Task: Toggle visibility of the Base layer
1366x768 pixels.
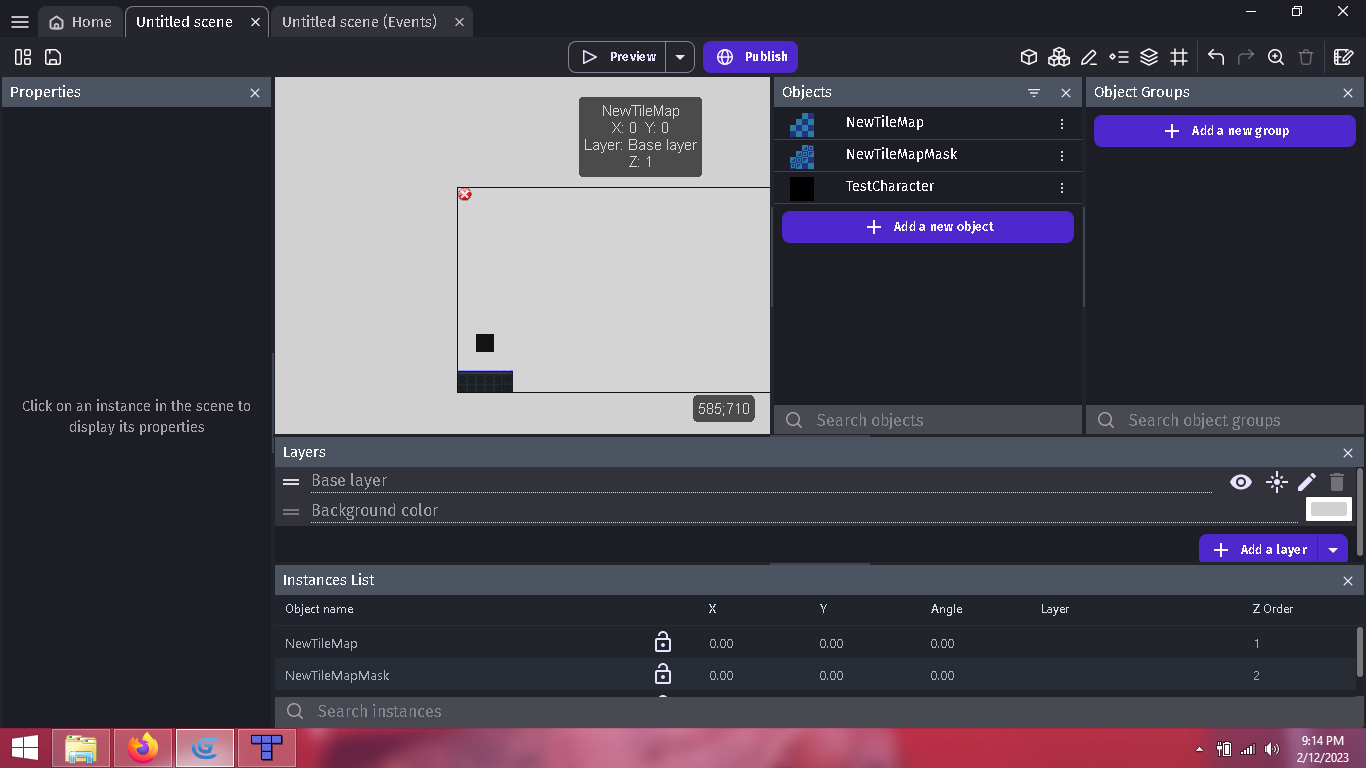Action: 1240,482
